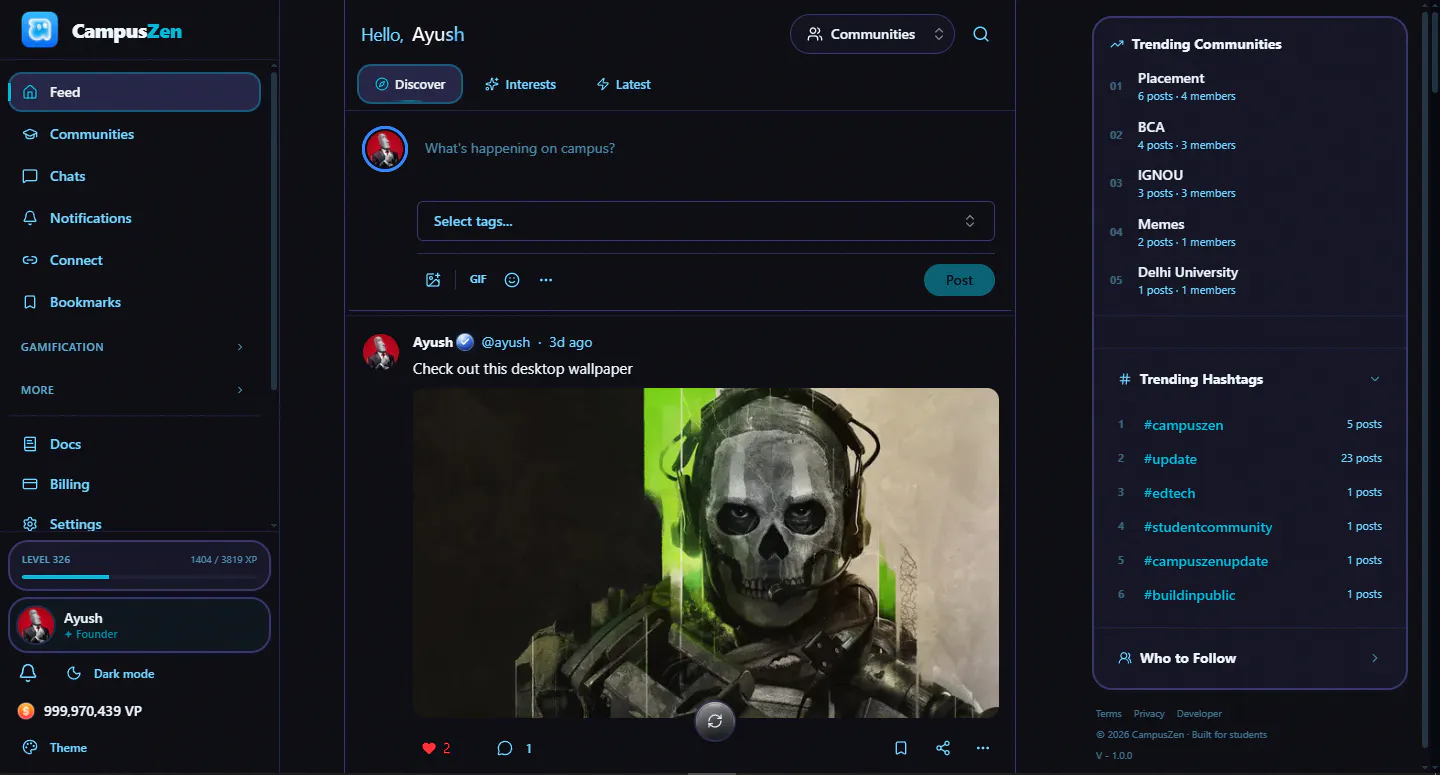Click Ayush's avatar on the post
The image size is (1440, 775).
click(381, 352)
